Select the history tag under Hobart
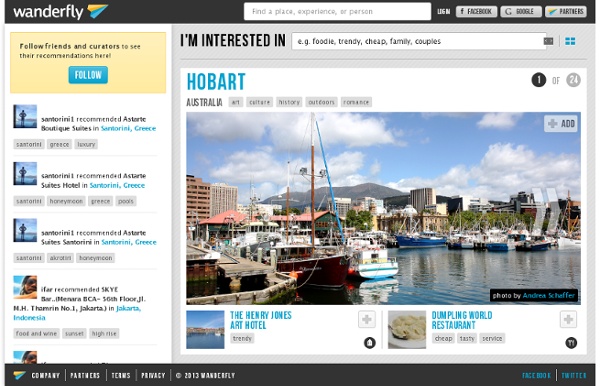Image resolution: width=600 pixels, height=386 pixels. 289,102
